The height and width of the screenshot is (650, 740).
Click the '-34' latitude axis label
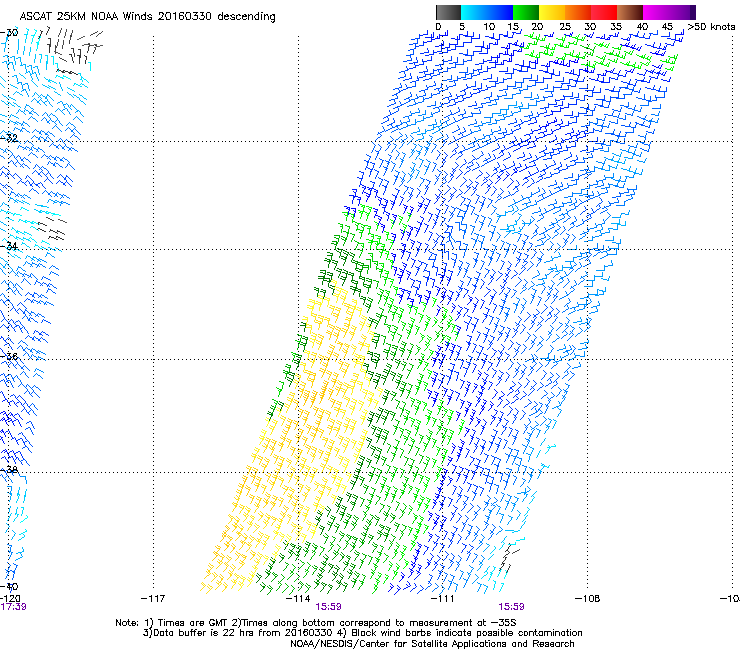9,246
